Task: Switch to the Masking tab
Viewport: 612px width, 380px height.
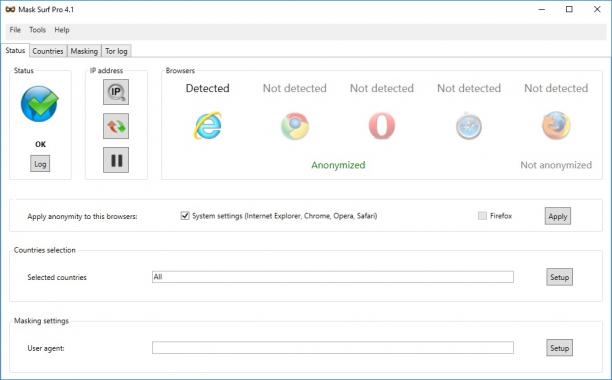Action: coord(84,51)
